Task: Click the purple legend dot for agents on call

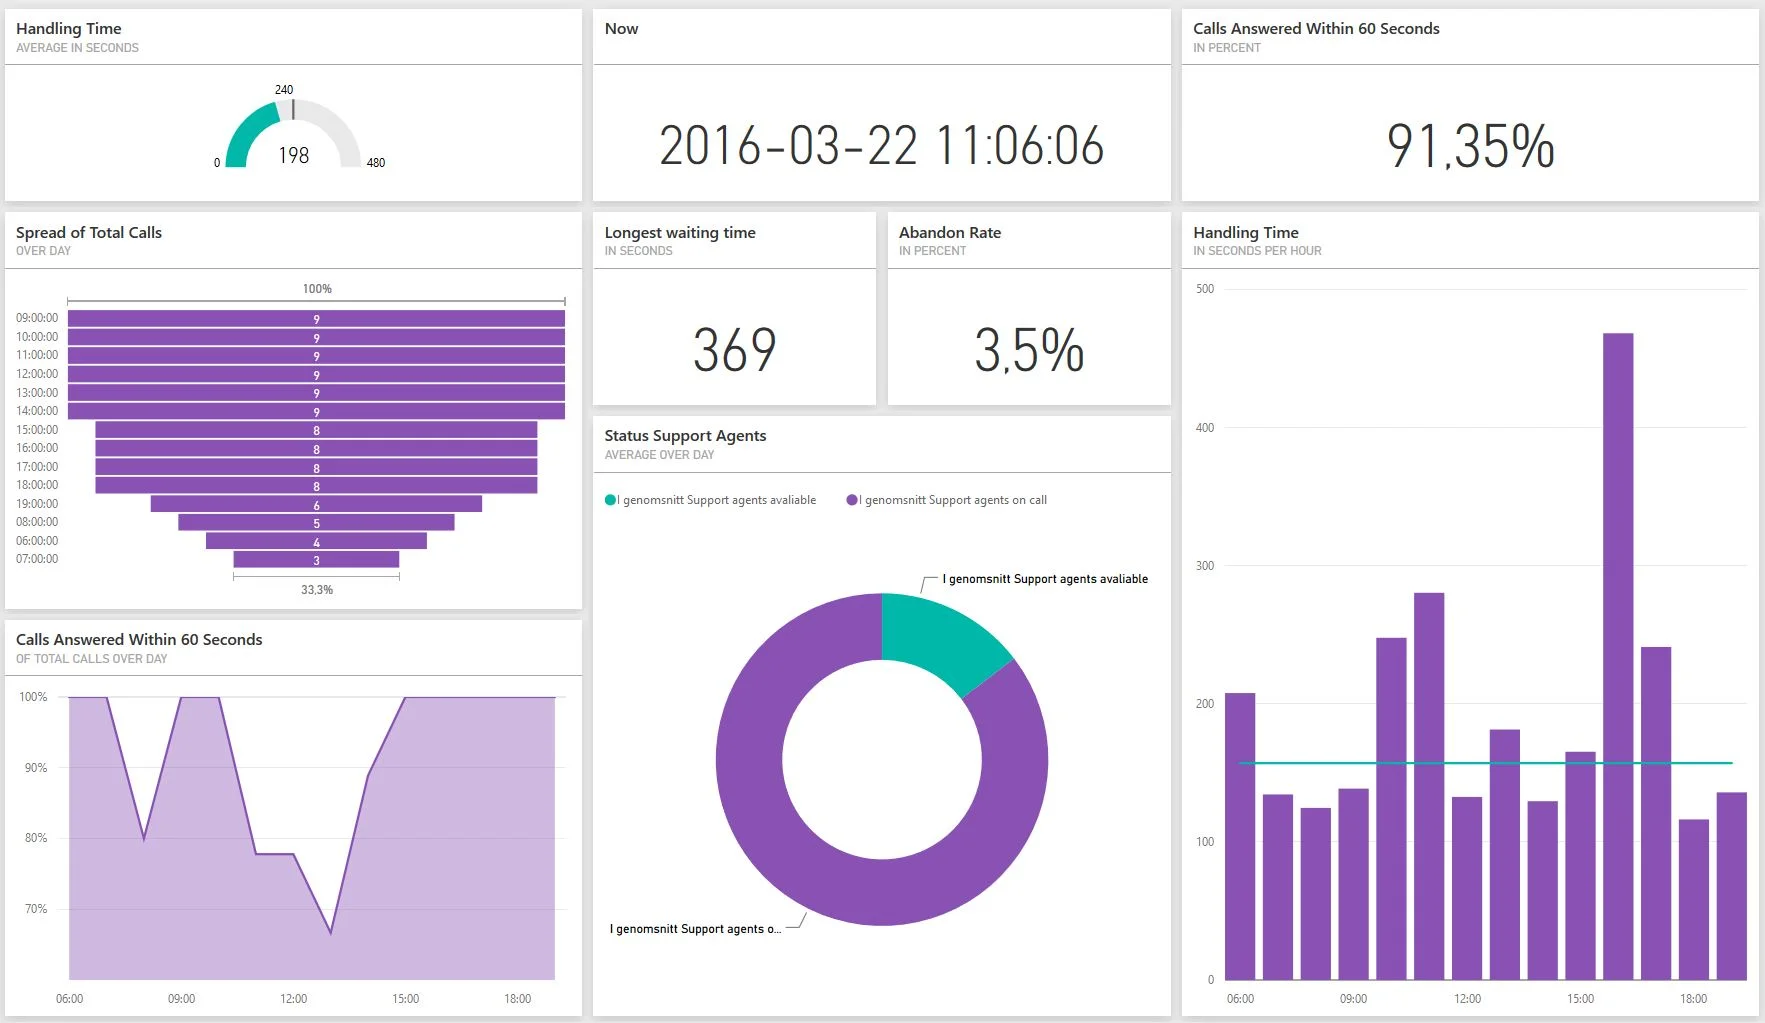Action: [x=852, y=499]
